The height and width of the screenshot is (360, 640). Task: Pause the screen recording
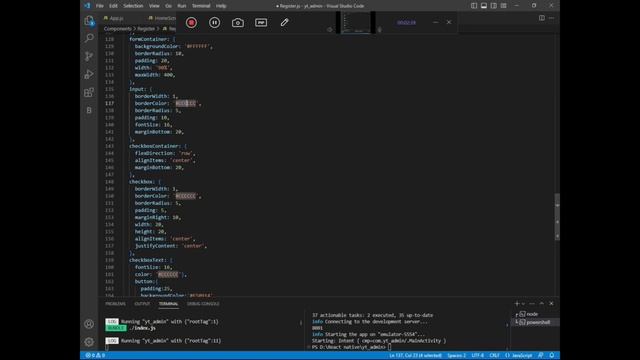214,22
